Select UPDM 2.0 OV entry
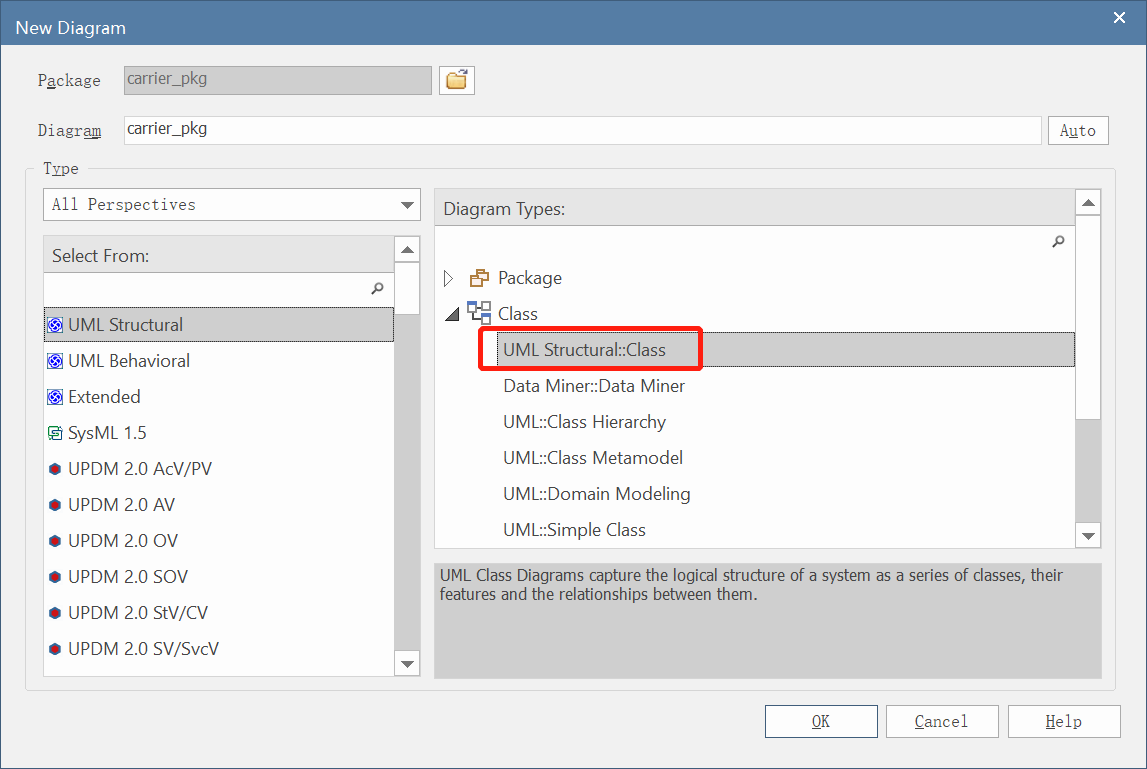This screenshot has height=769, width=1147. click(x=219, y=541)
